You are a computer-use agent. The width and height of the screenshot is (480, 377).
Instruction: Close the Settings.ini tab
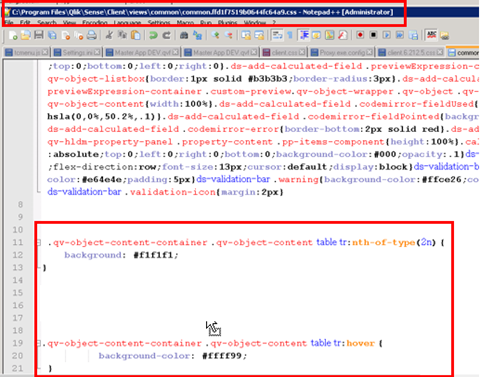97,52
